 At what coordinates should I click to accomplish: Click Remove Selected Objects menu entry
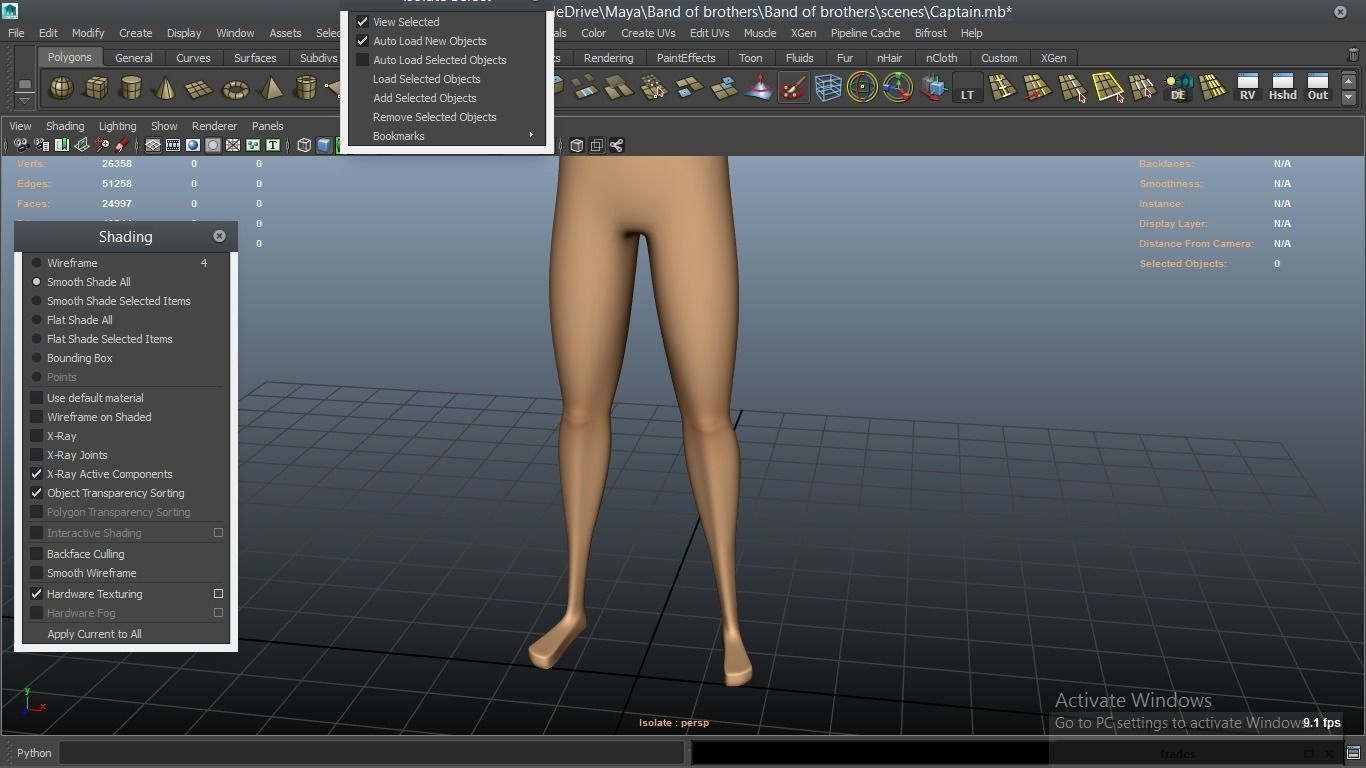point(434,117)
